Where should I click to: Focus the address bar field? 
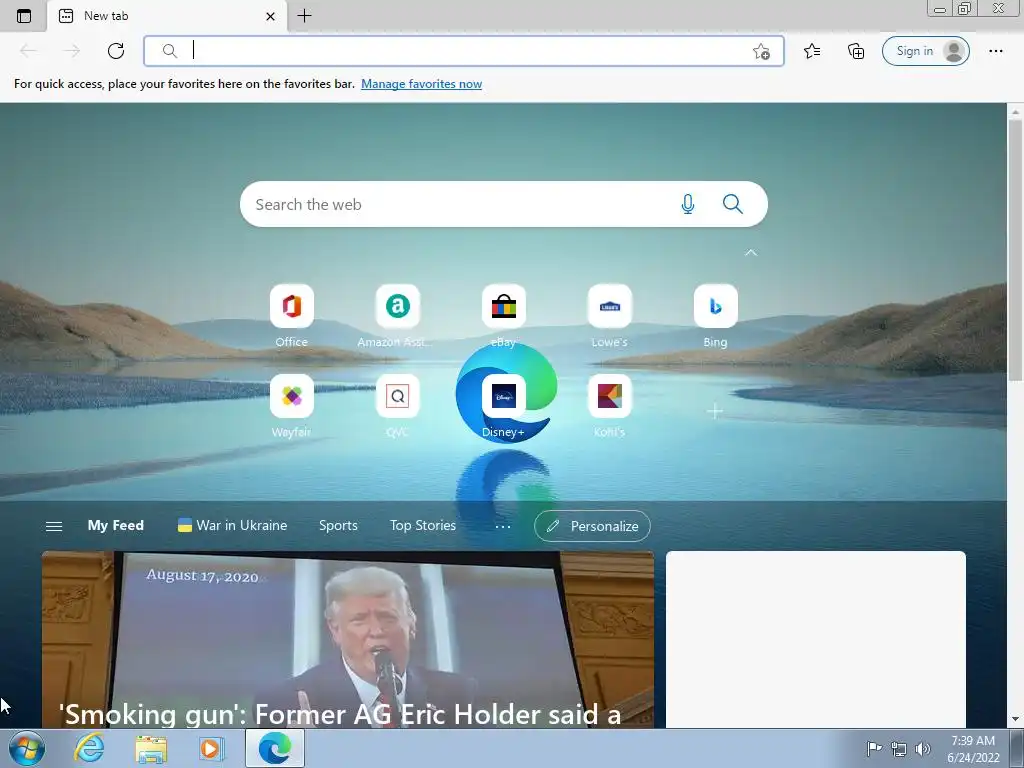[x=464, y=51]
